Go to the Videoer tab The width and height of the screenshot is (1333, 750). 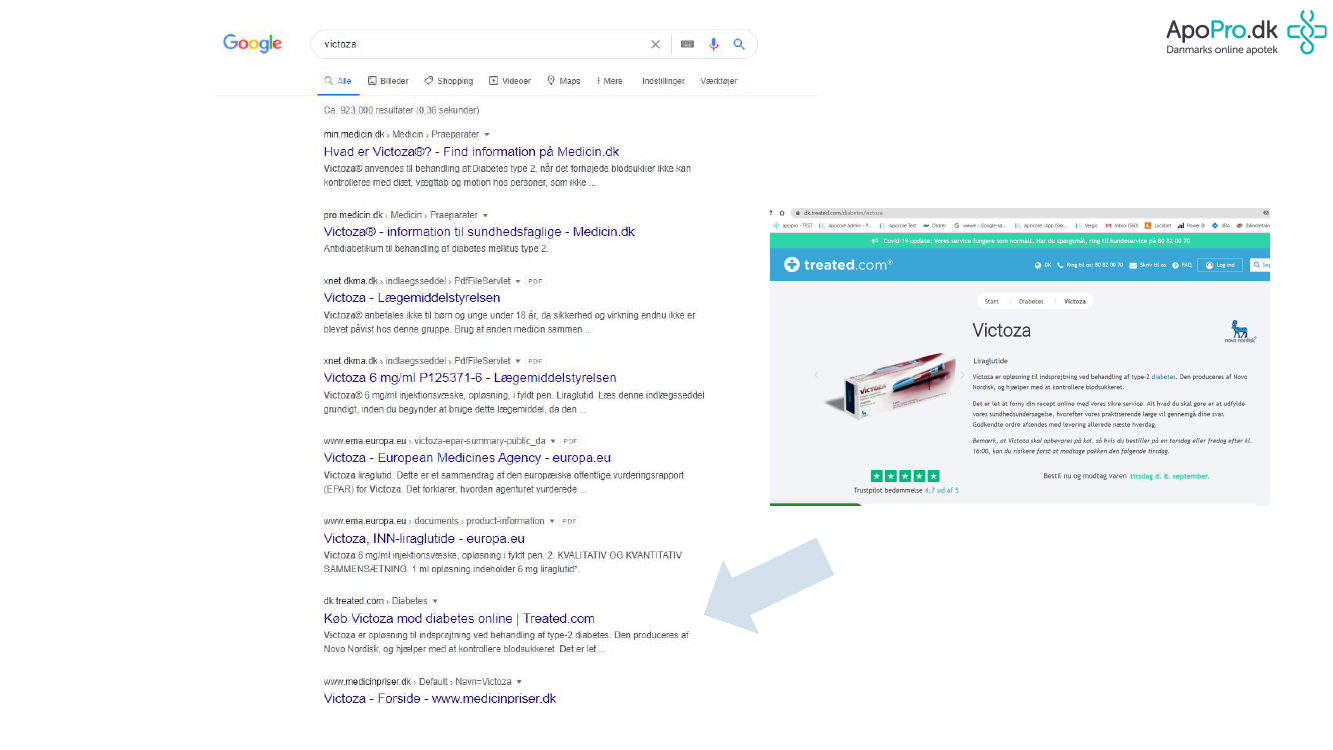point(510,81)
